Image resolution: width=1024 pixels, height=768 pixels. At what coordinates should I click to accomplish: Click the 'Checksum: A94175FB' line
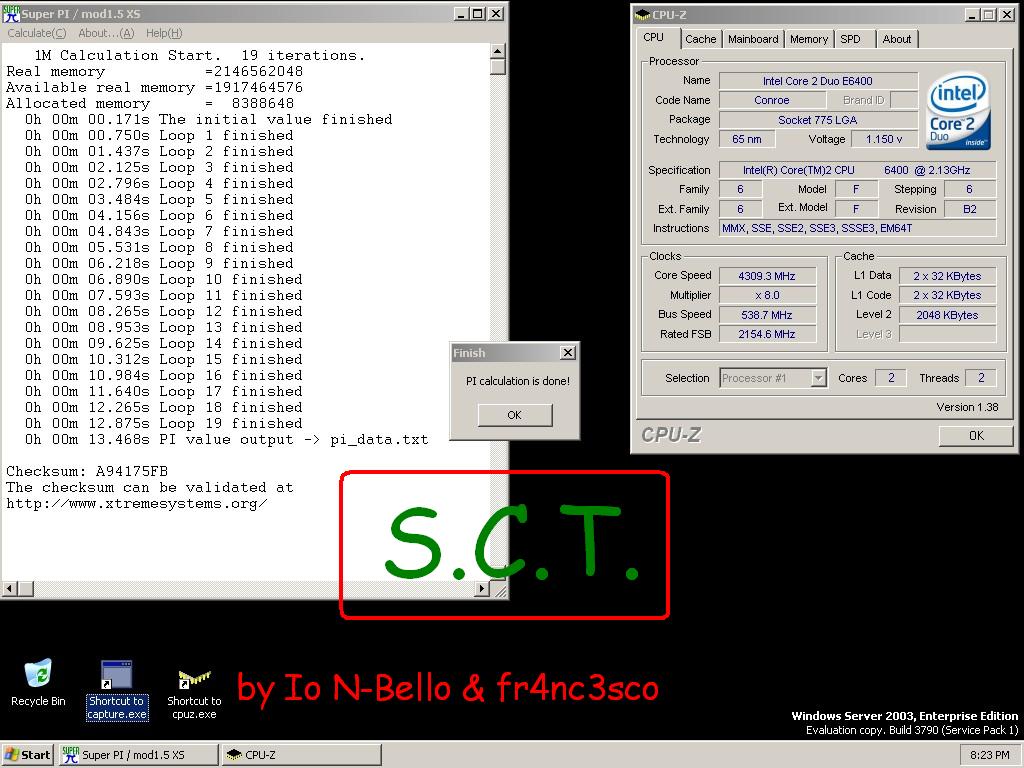87,471
